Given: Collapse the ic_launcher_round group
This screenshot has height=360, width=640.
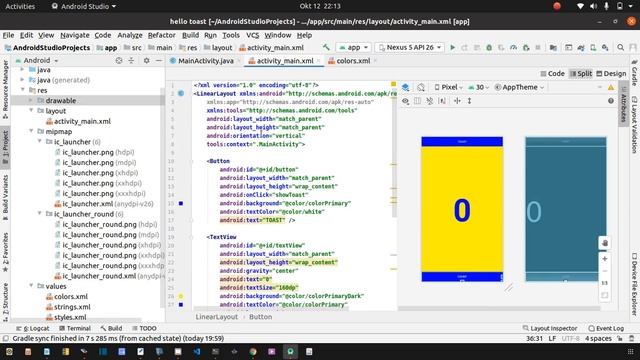Looking at the screenshot, I should (40, 214).
